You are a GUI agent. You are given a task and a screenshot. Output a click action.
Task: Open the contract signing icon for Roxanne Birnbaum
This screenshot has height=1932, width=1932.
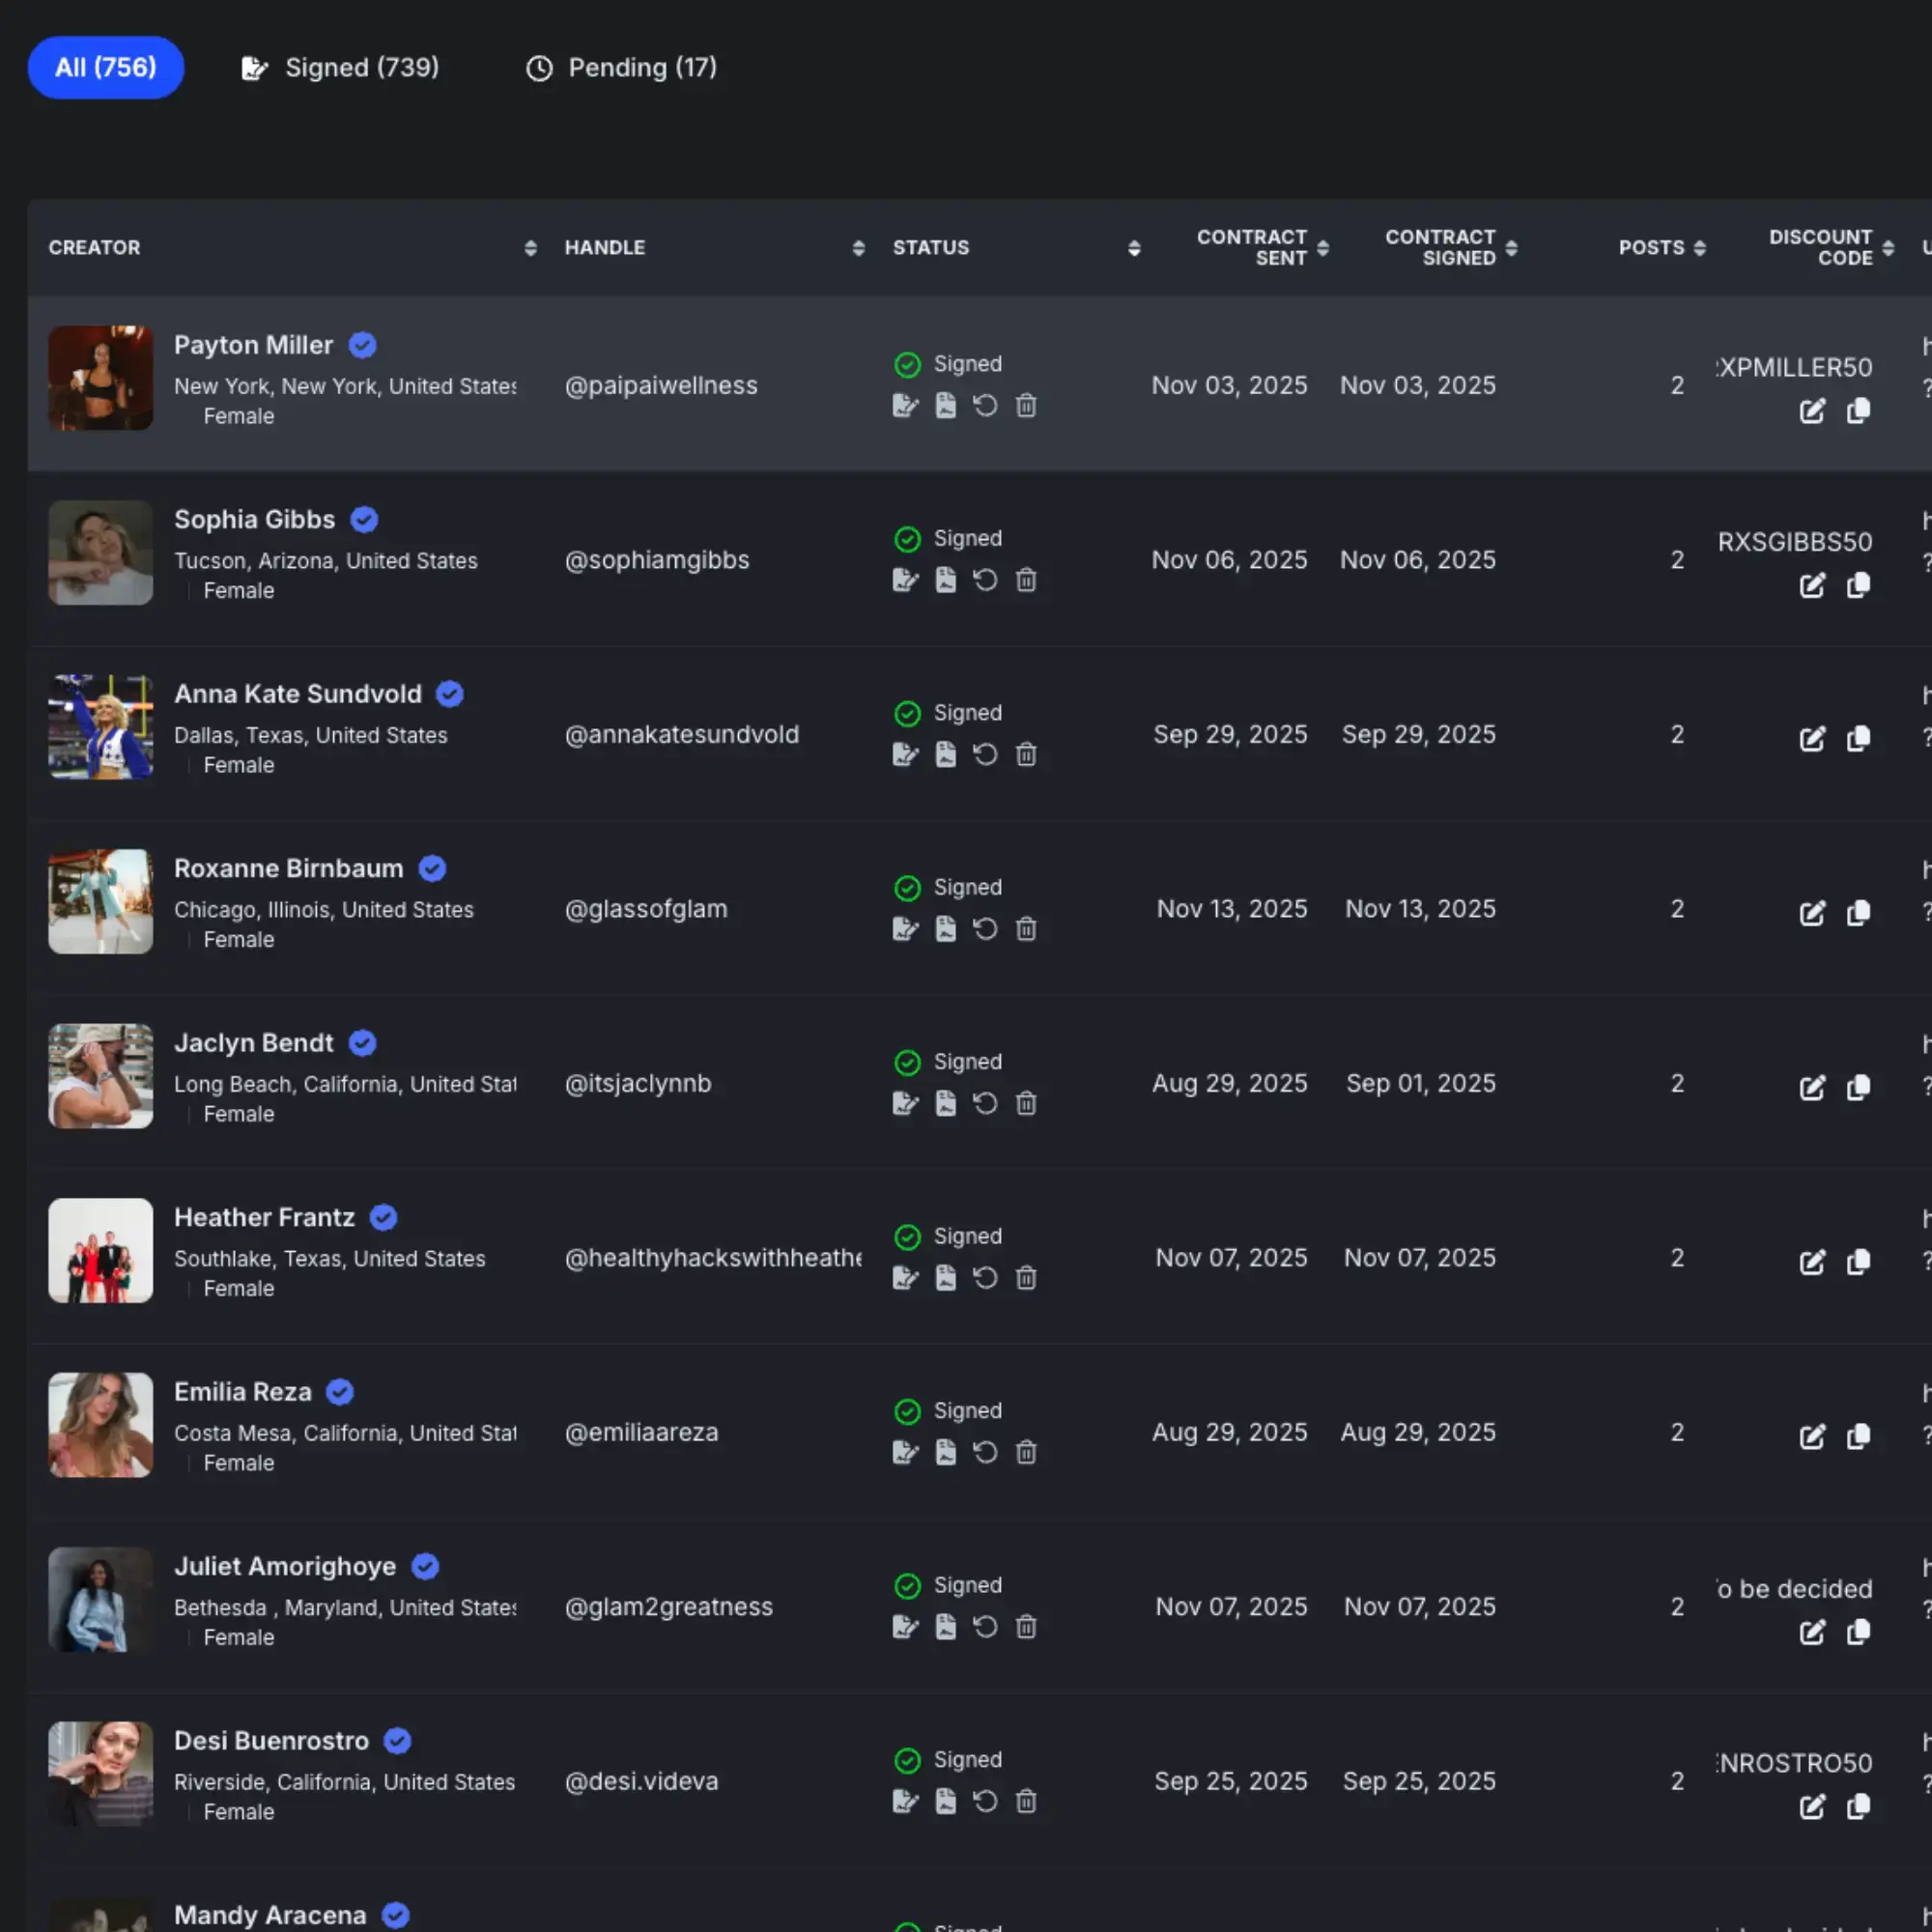coord(905,929)
